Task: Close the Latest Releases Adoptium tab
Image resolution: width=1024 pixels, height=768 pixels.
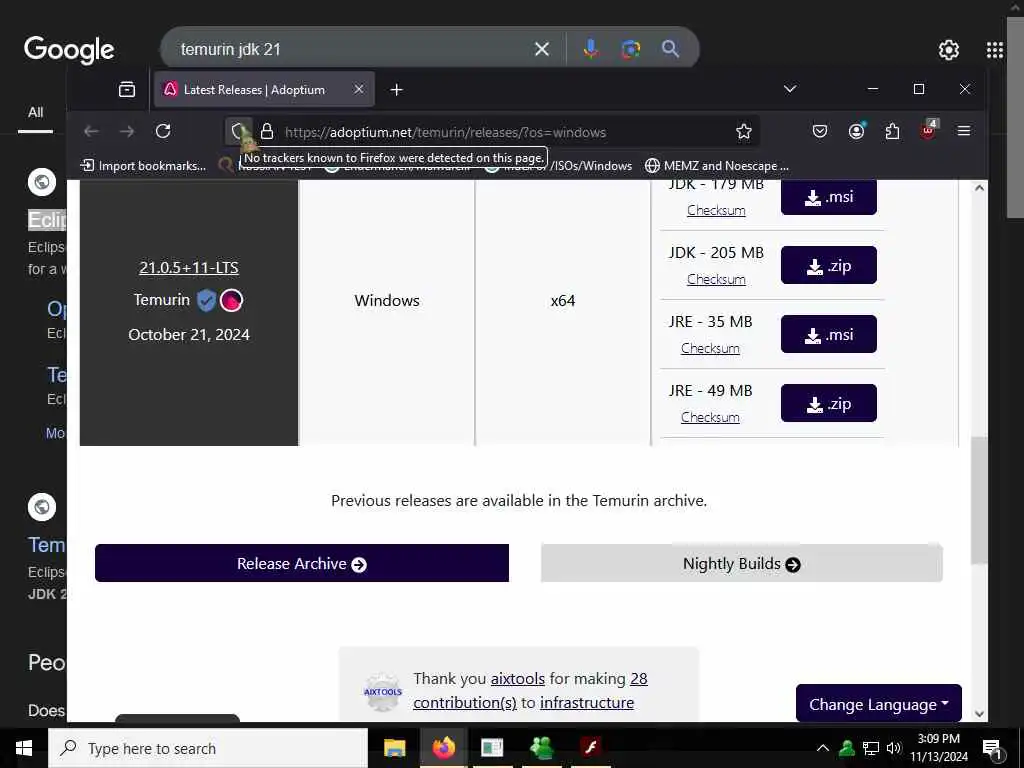Action: click(x=359, y=89)
